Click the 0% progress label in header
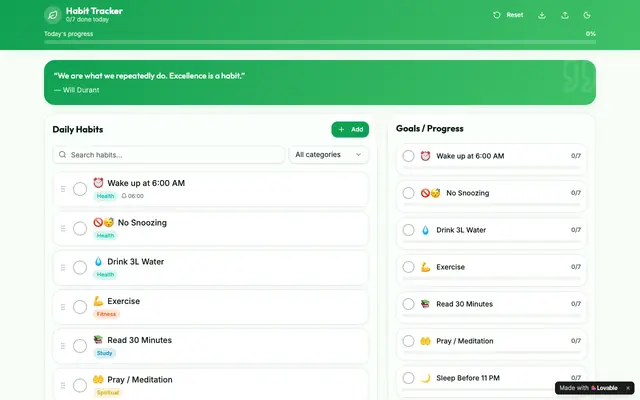The width and height of the screenshot is (640, 400). pos(591,34)
